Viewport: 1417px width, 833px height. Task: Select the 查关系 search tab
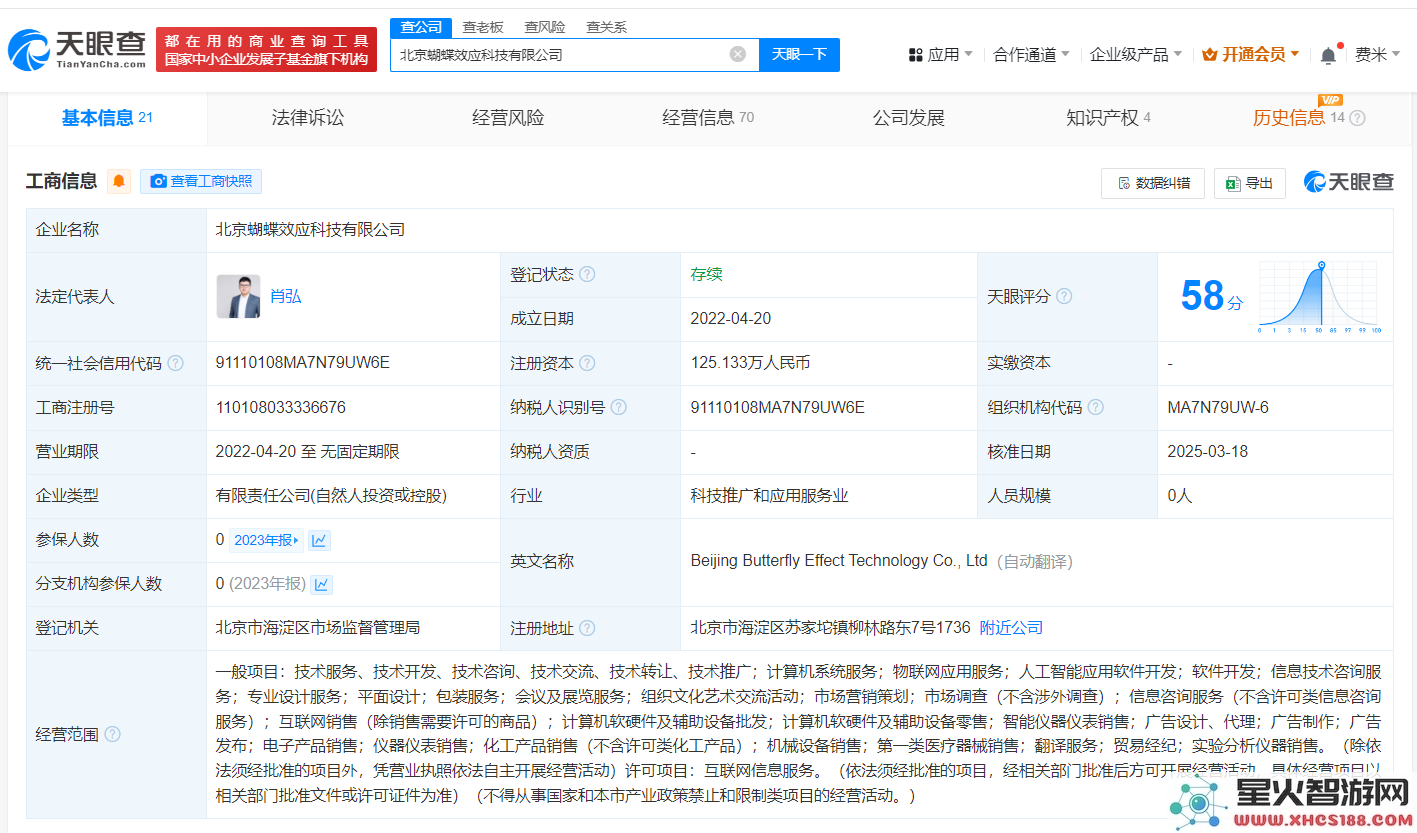606,27
